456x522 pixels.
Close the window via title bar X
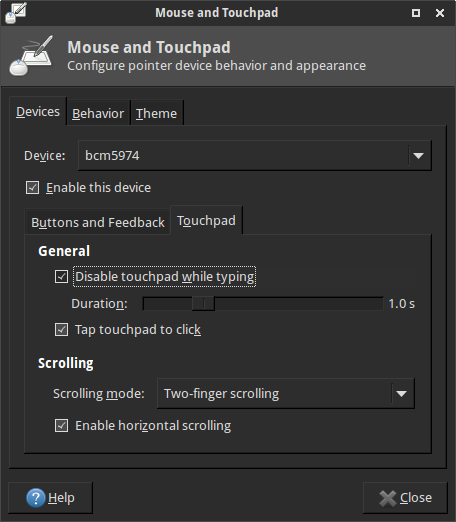click(440, 13)
